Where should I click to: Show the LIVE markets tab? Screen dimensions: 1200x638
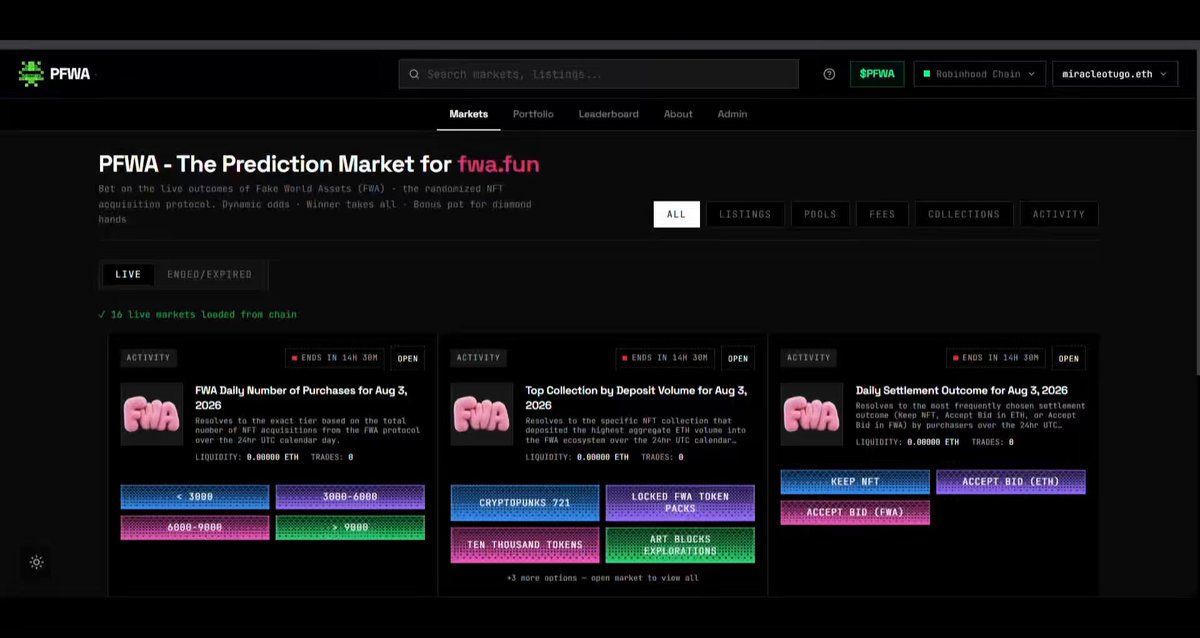[128, 274]
